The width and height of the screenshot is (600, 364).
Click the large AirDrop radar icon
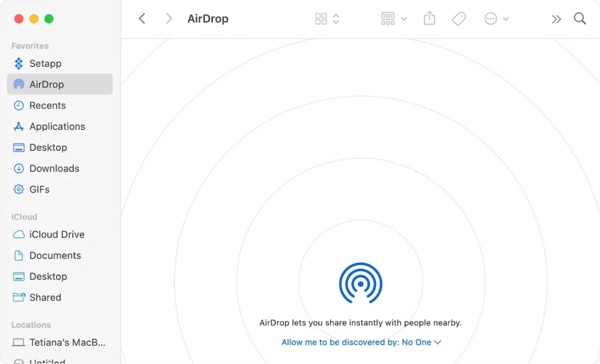360,283
